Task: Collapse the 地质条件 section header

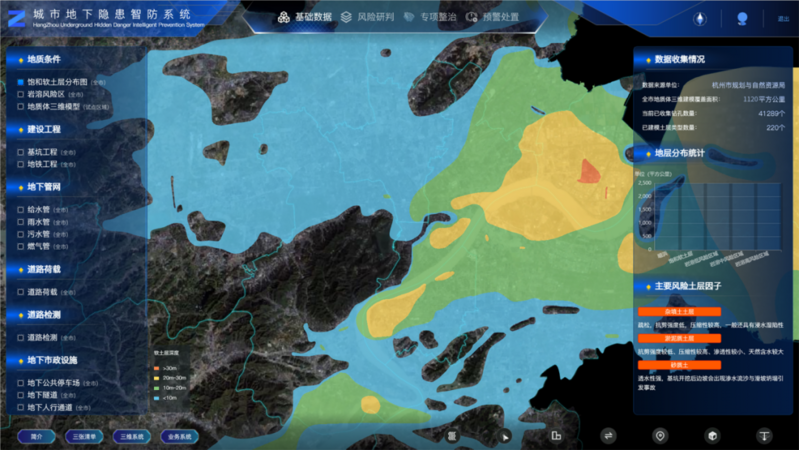Action: (44, 59)
